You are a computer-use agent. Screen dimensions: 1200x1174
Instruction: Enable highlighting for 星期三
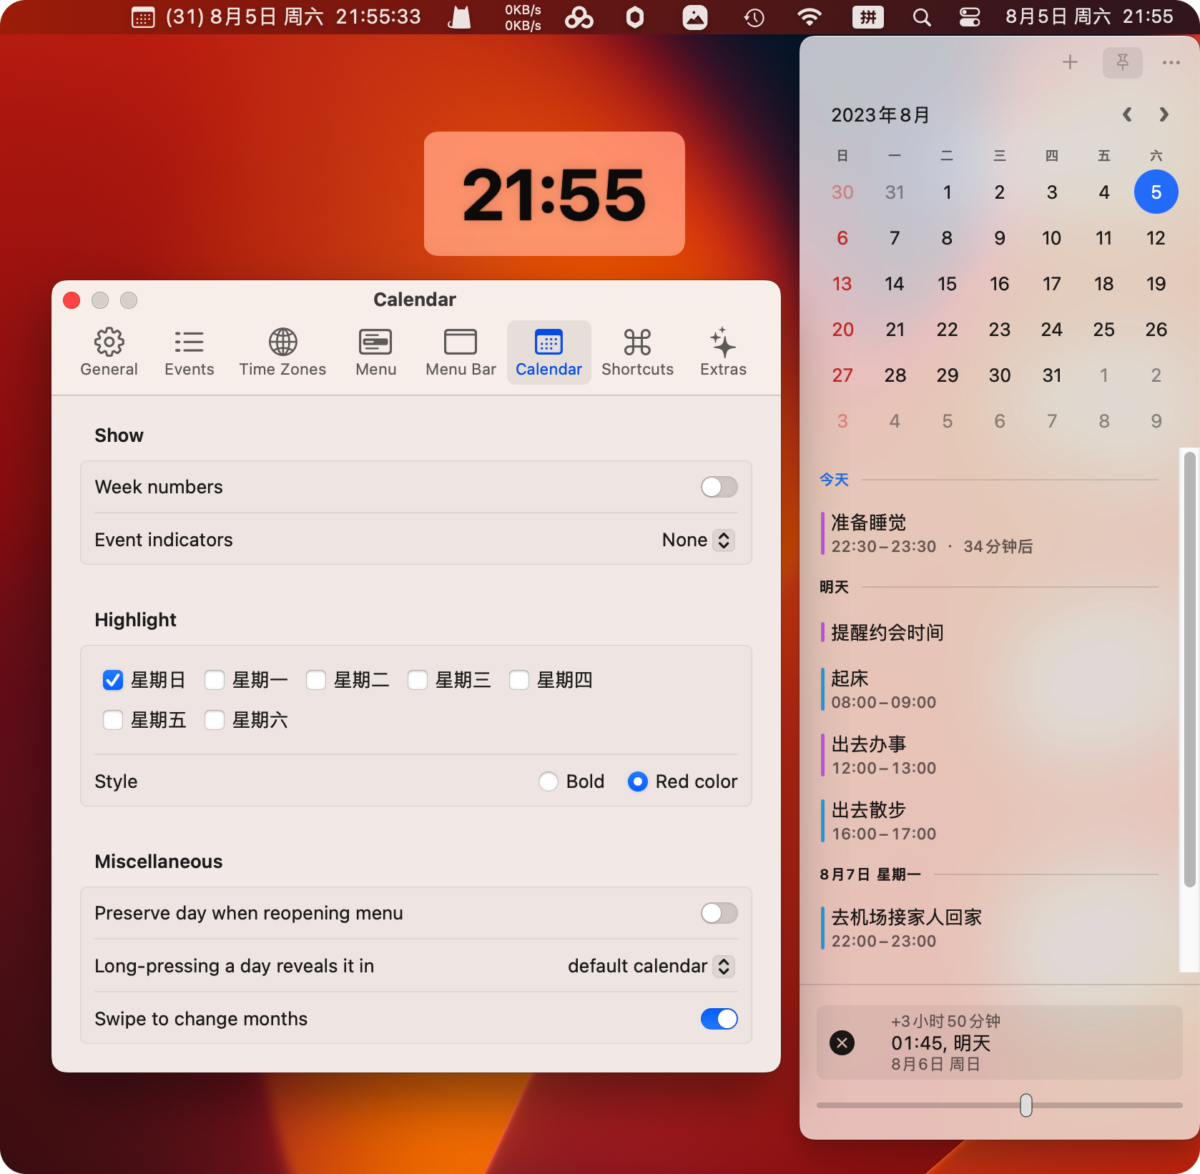coord(417,680)
